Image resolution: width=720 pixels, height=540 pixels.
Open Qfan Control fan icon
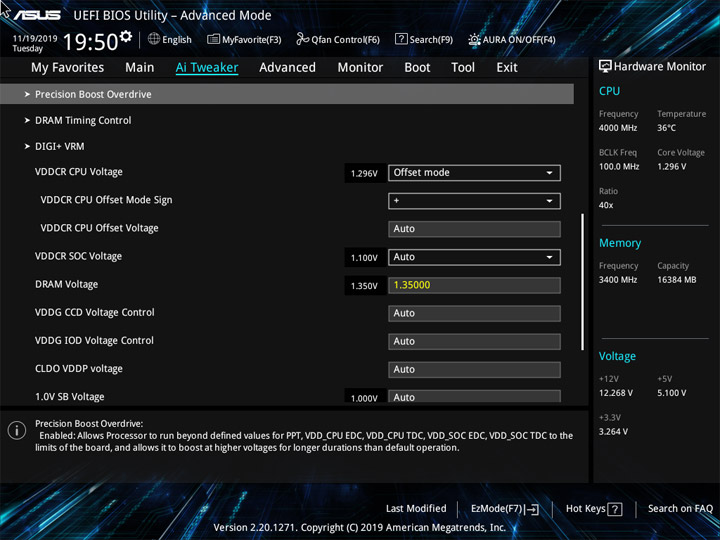point(302,39)
